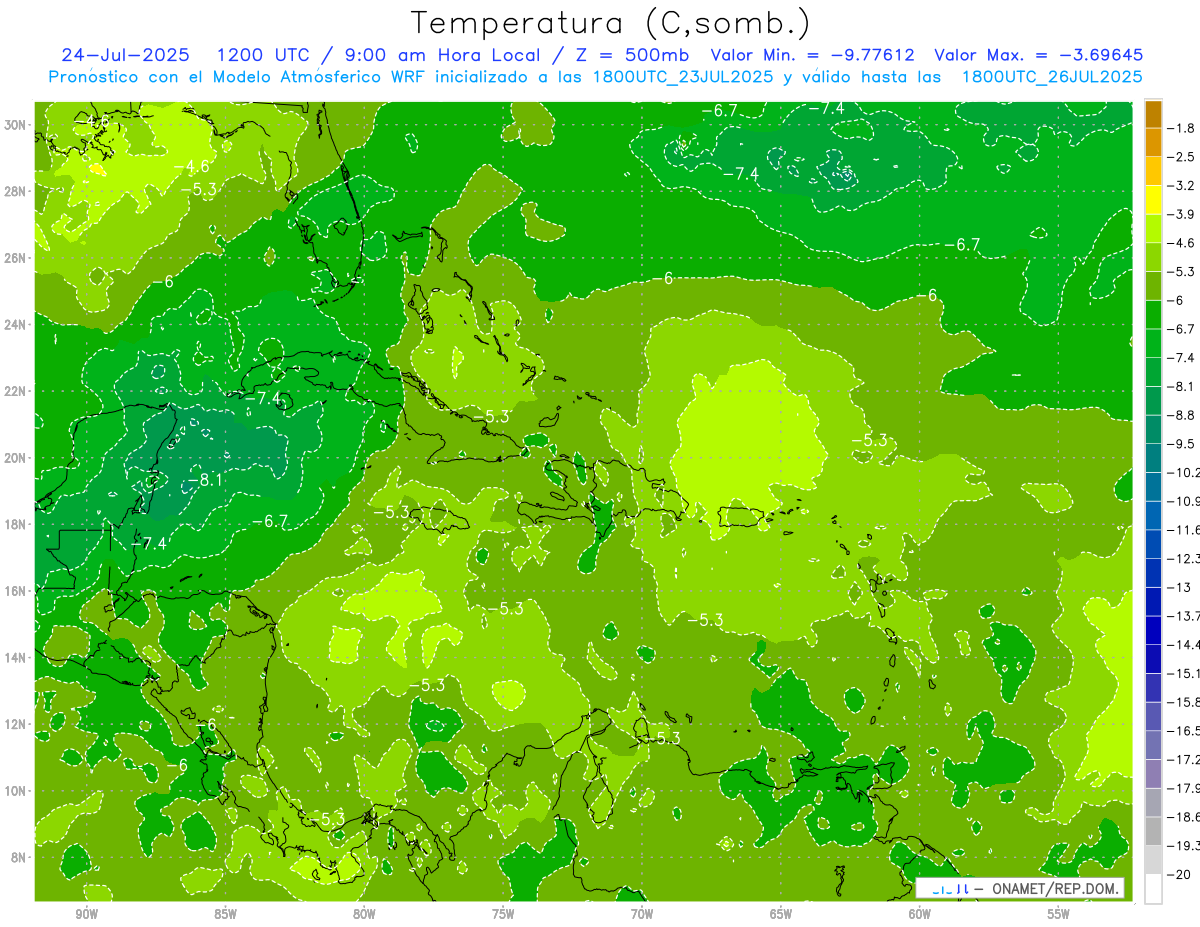Screen dimensions: 1200x927
Task: Click the -8.8 colorbar scale label
Action: click(1182, 415)
